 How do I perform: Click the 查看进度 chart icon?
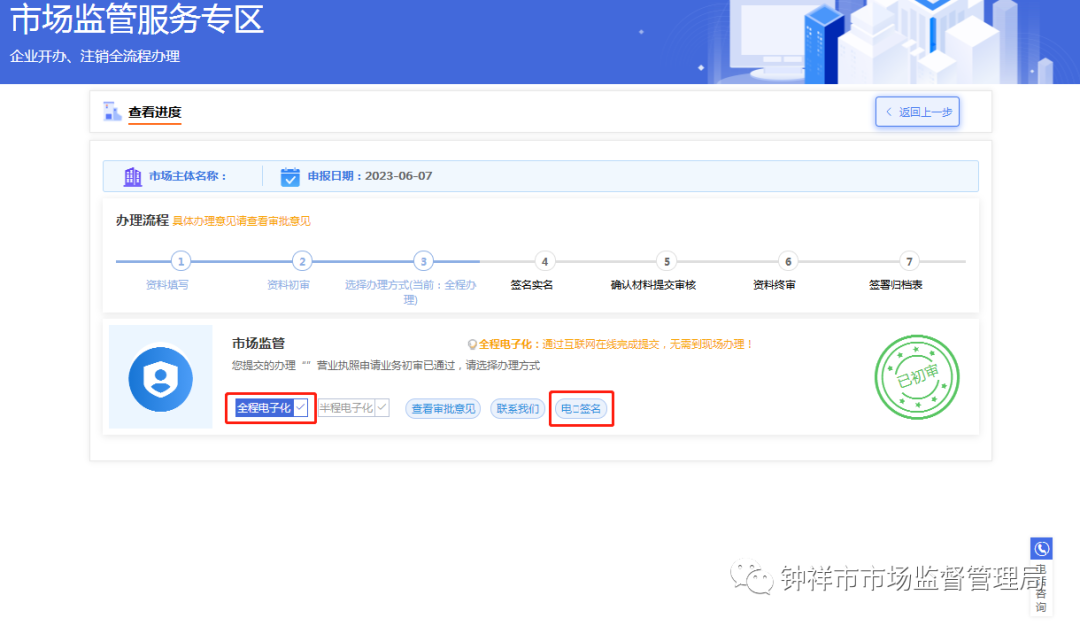(112, 111)
